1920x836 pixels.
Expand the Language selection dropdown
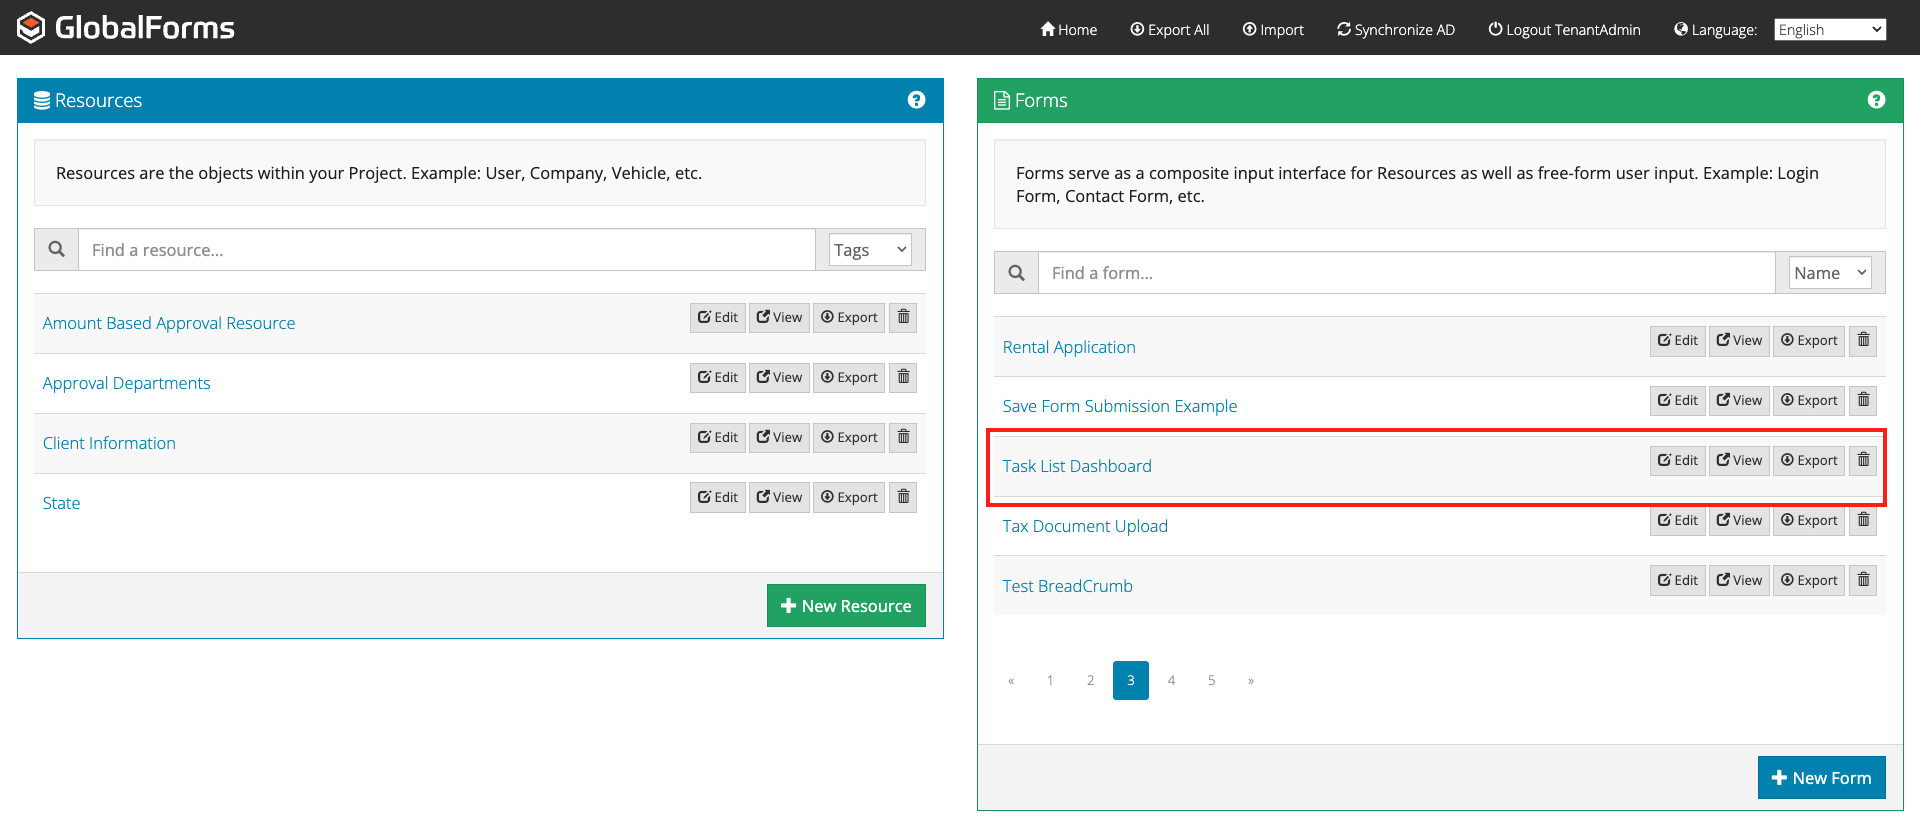(x=1830, y=30)
